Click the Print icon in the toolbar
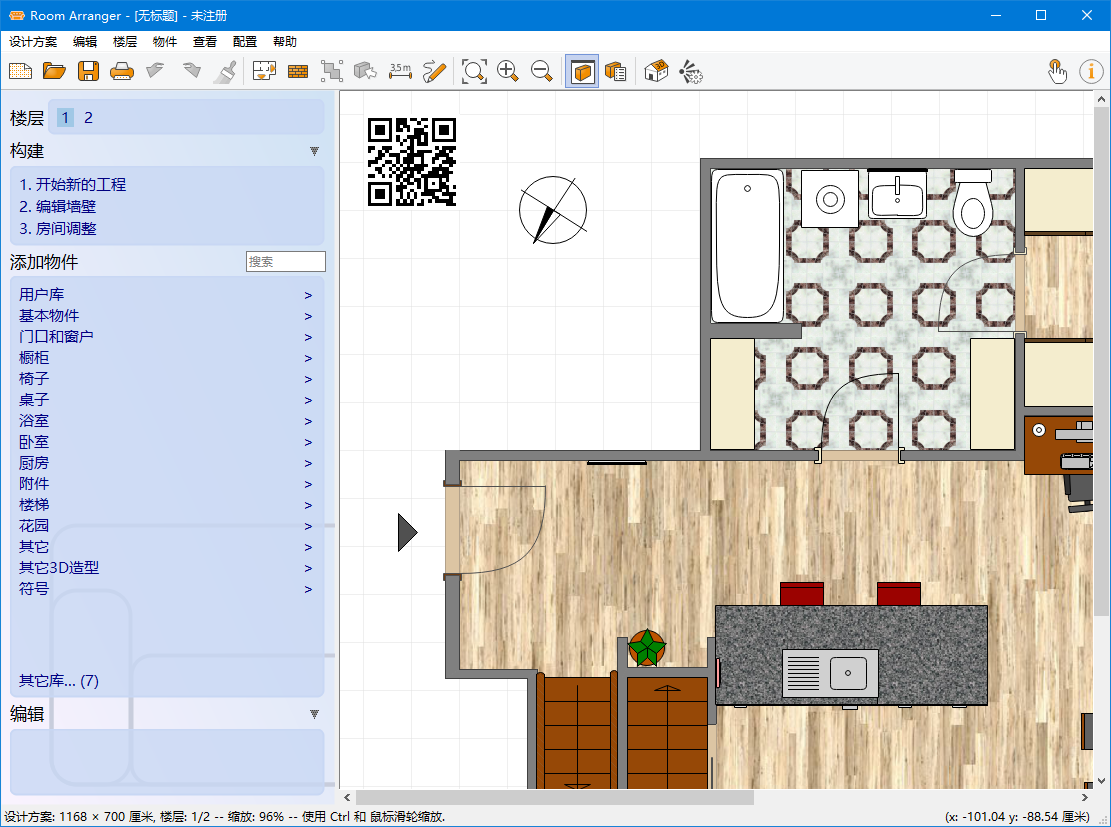 click(x=121, y=71)
